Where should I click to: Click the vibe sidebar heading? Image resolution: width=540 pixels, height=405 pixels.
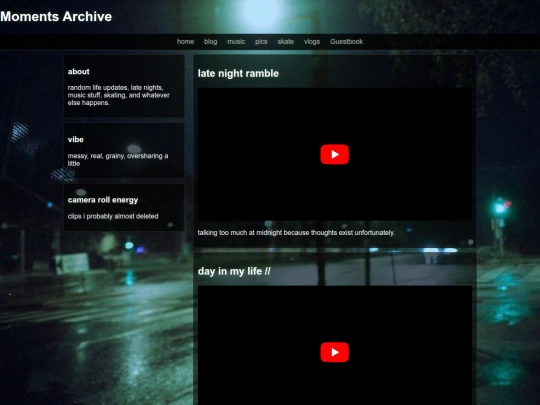click(75, 139)
